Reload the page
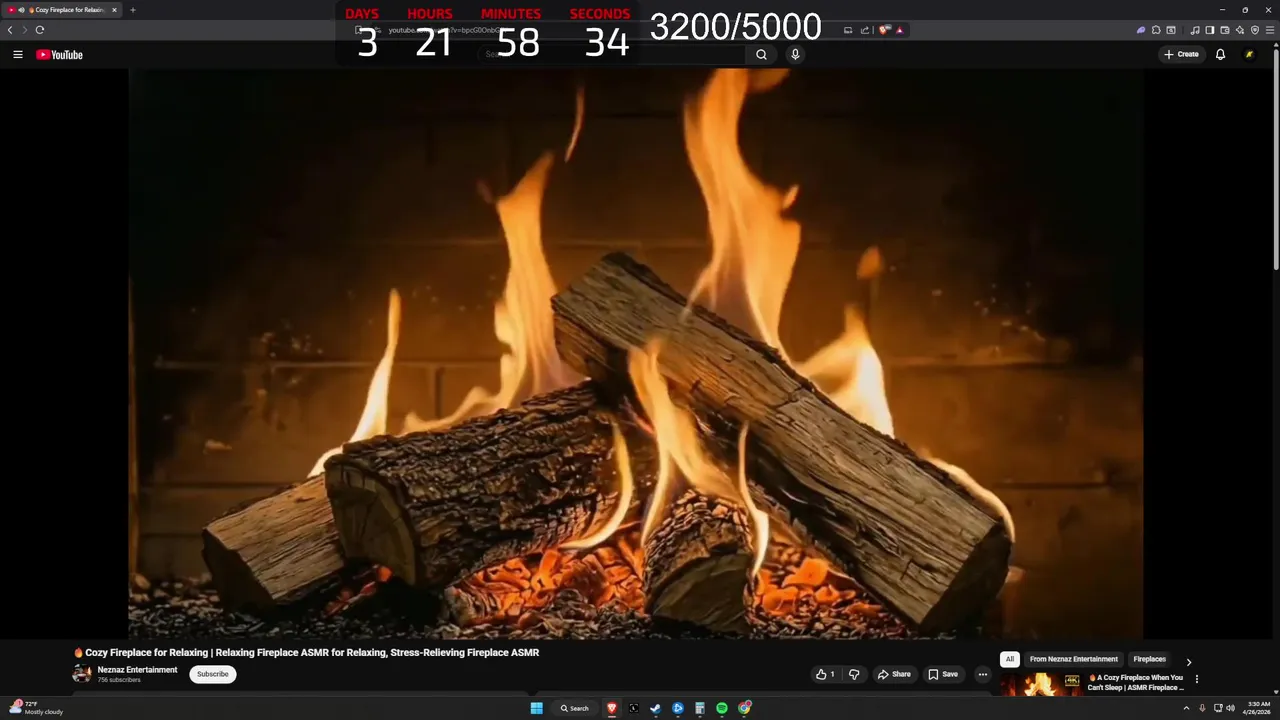The image size is (1280, 720). [x=40, y=30]
